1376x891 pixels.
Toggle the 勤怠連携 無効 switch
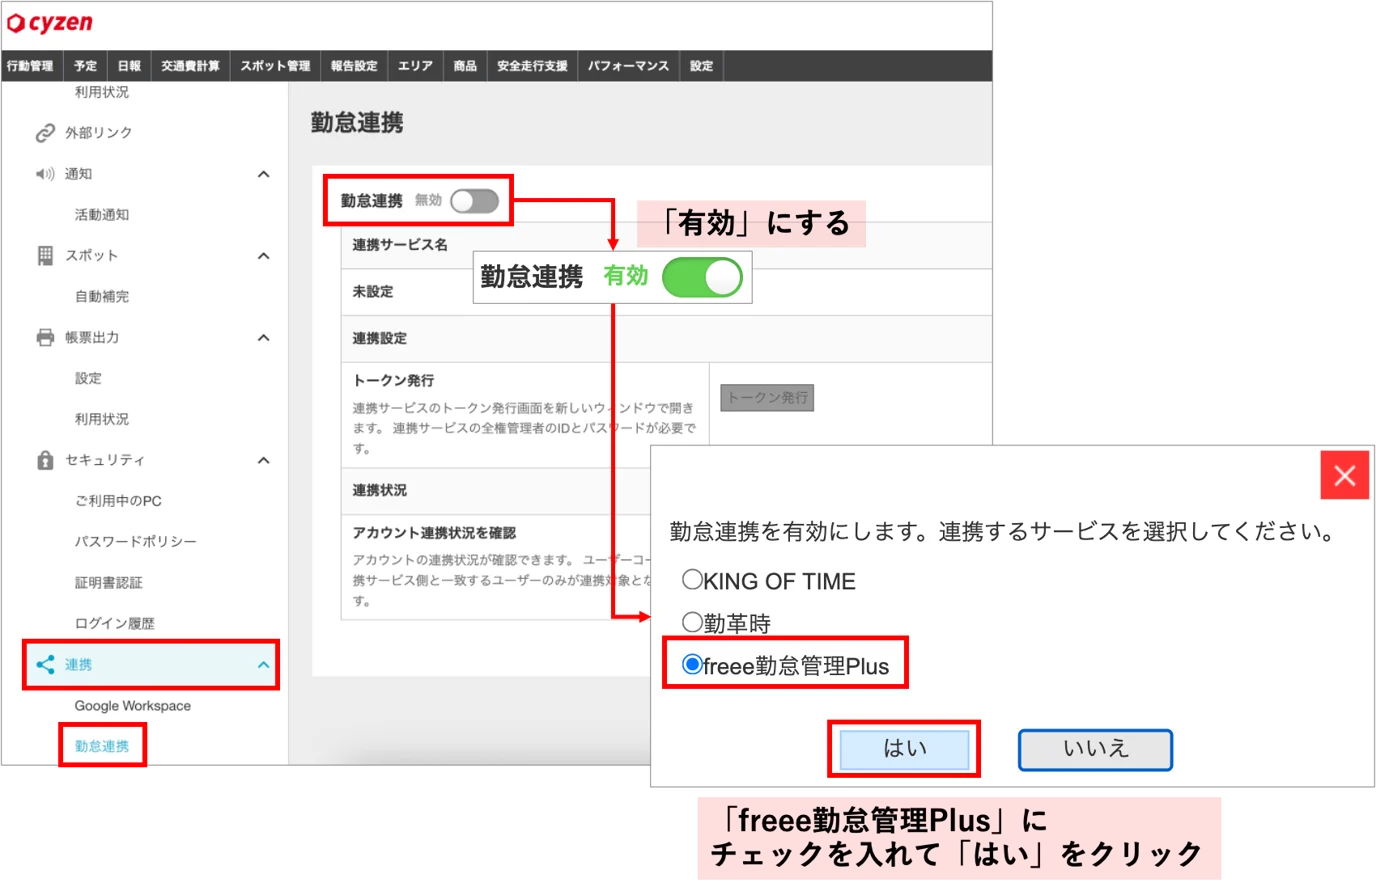(x=474, y=201)
